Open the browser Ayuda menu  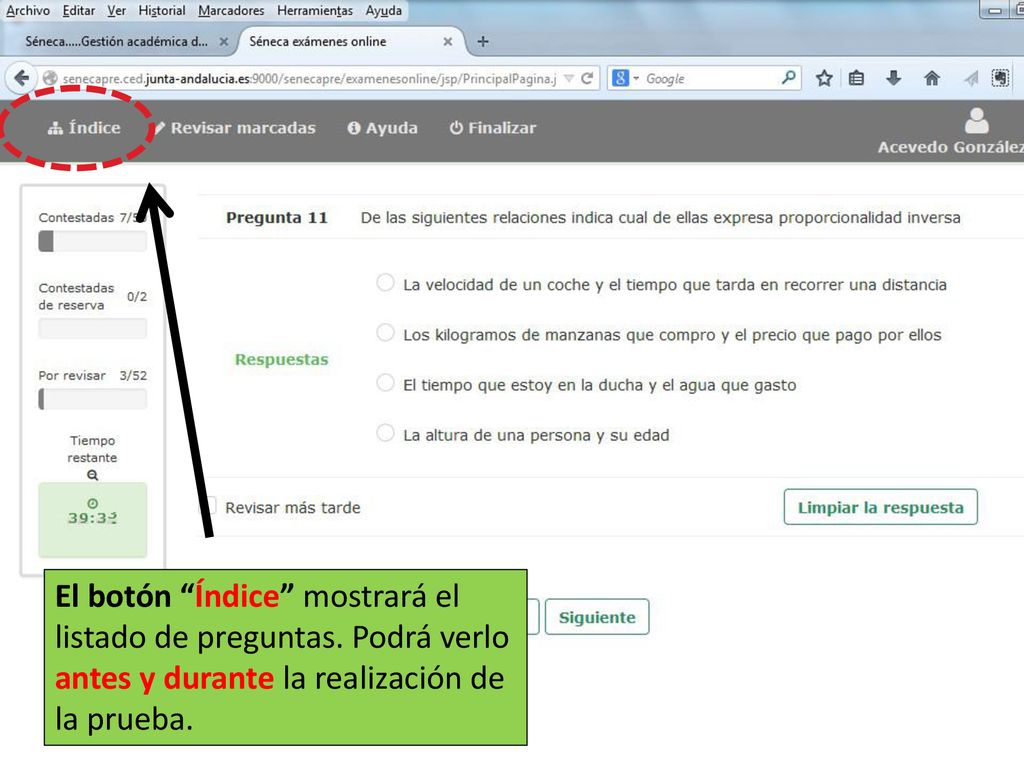[383, 10]
